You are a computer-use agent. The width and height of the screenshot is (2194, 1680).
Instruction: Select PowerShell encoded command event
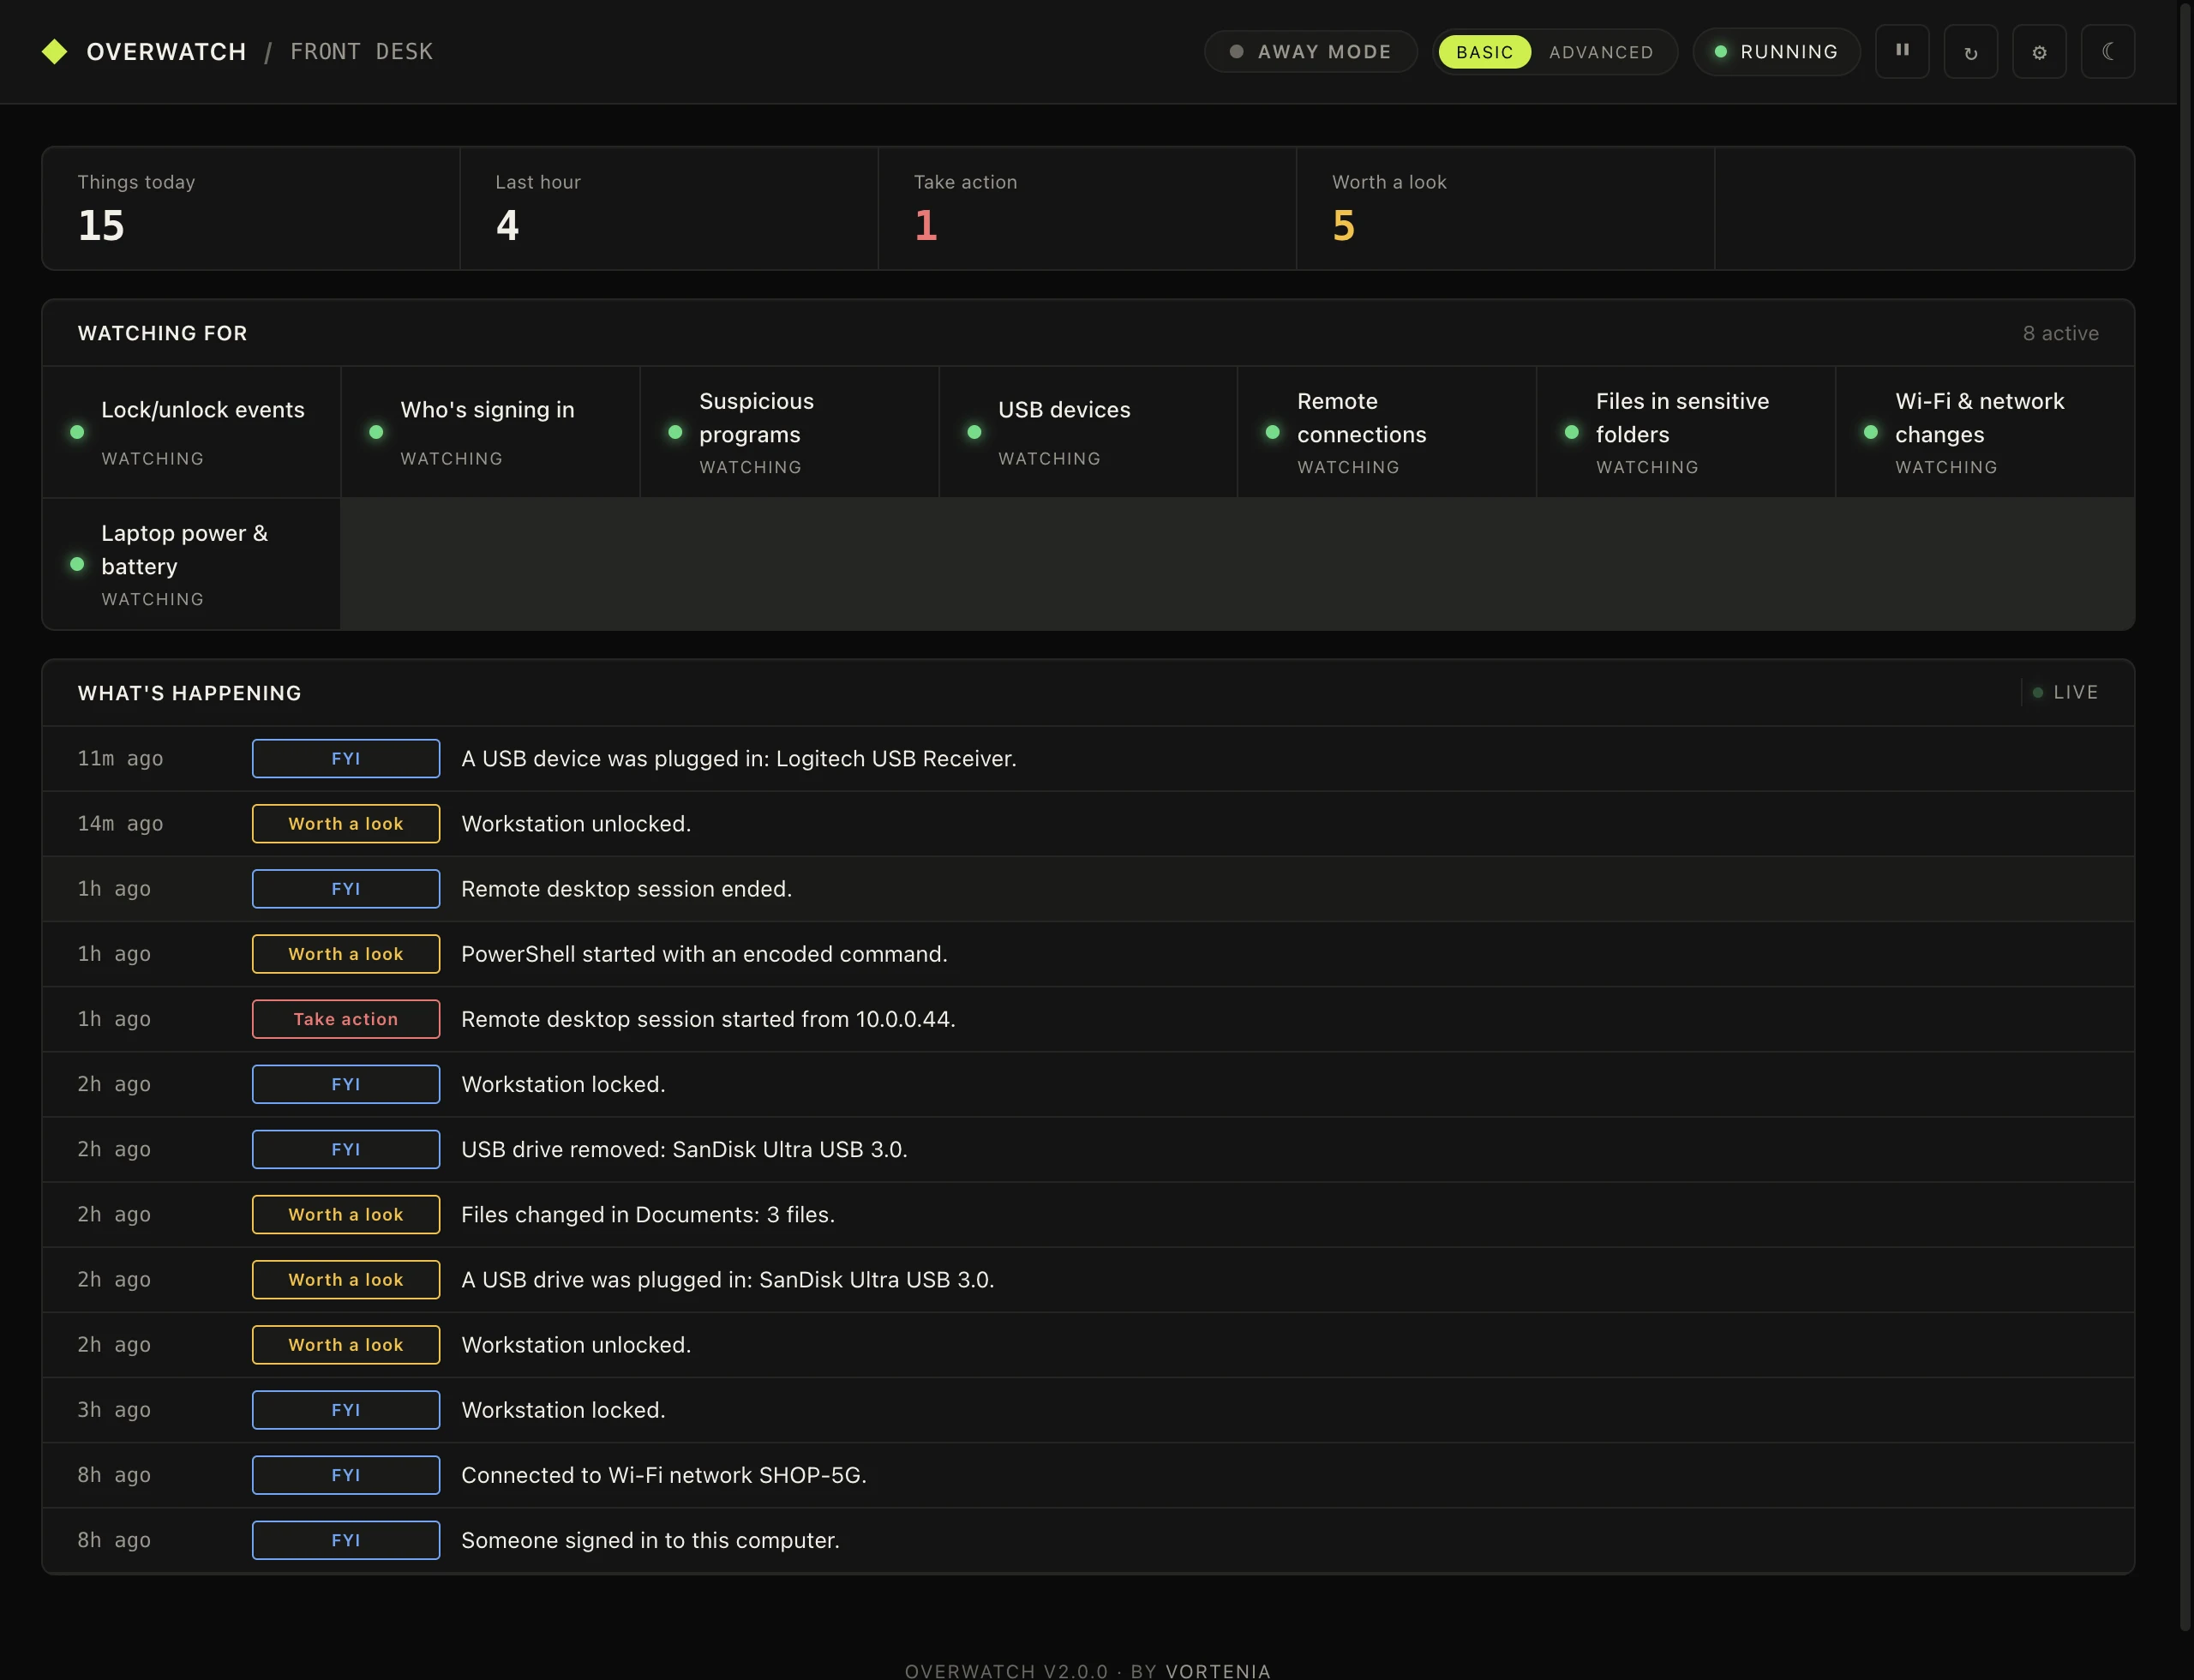coord(1088,953)
